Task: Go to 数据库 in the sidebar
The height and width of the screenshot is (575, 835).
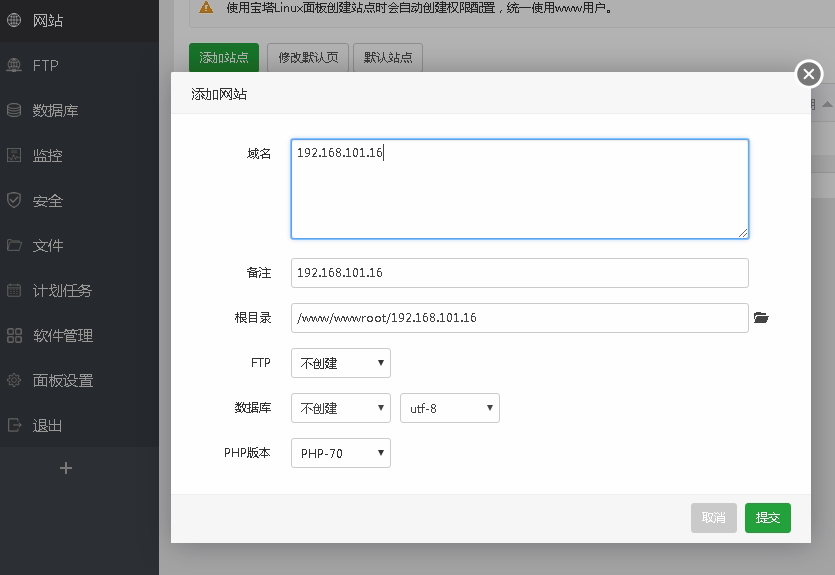Action: coord(79,110)
